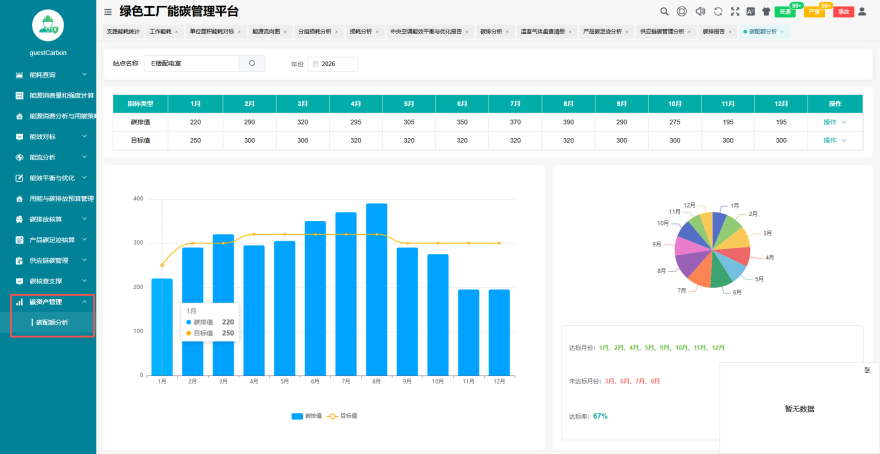This screenshot has width=880, height=454.
Task: Open the user profile icon
Action: (x=862, y=11)
